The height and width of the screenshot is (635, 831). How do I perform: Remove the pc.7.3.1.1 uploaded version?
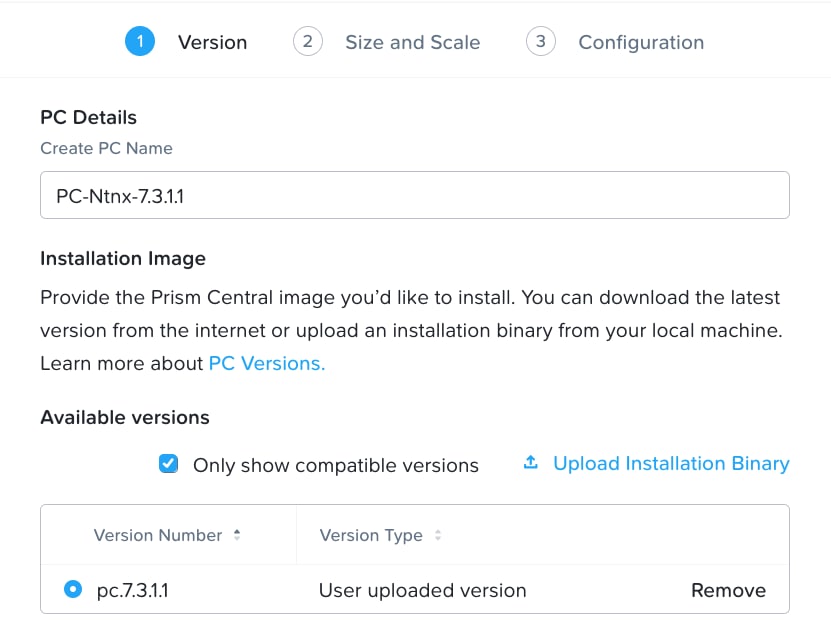(728, 590)
